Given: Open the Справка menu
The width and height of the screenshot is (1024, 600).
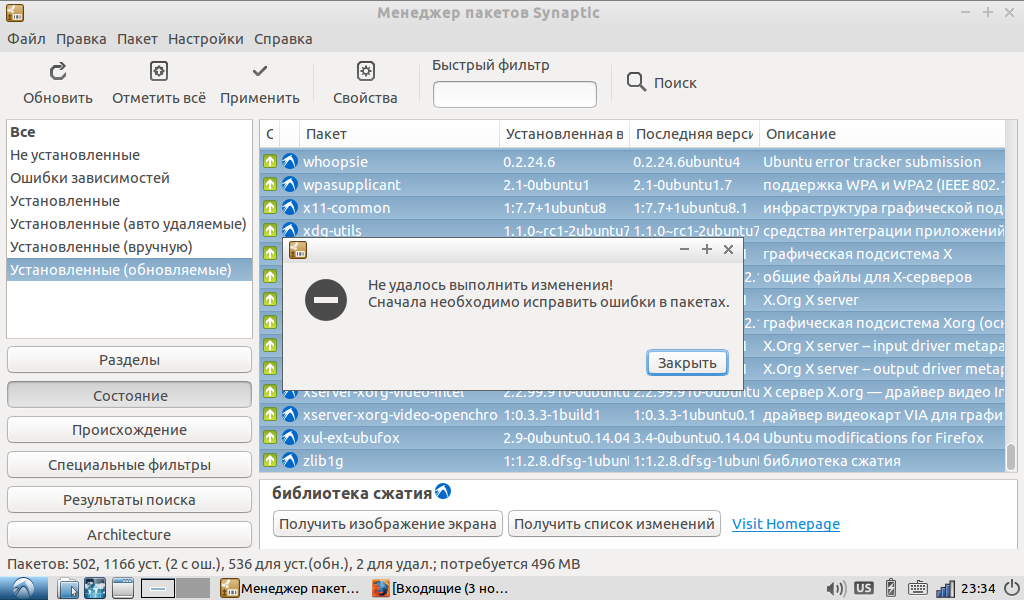Looking at the screenshot, I should point(283,39).
